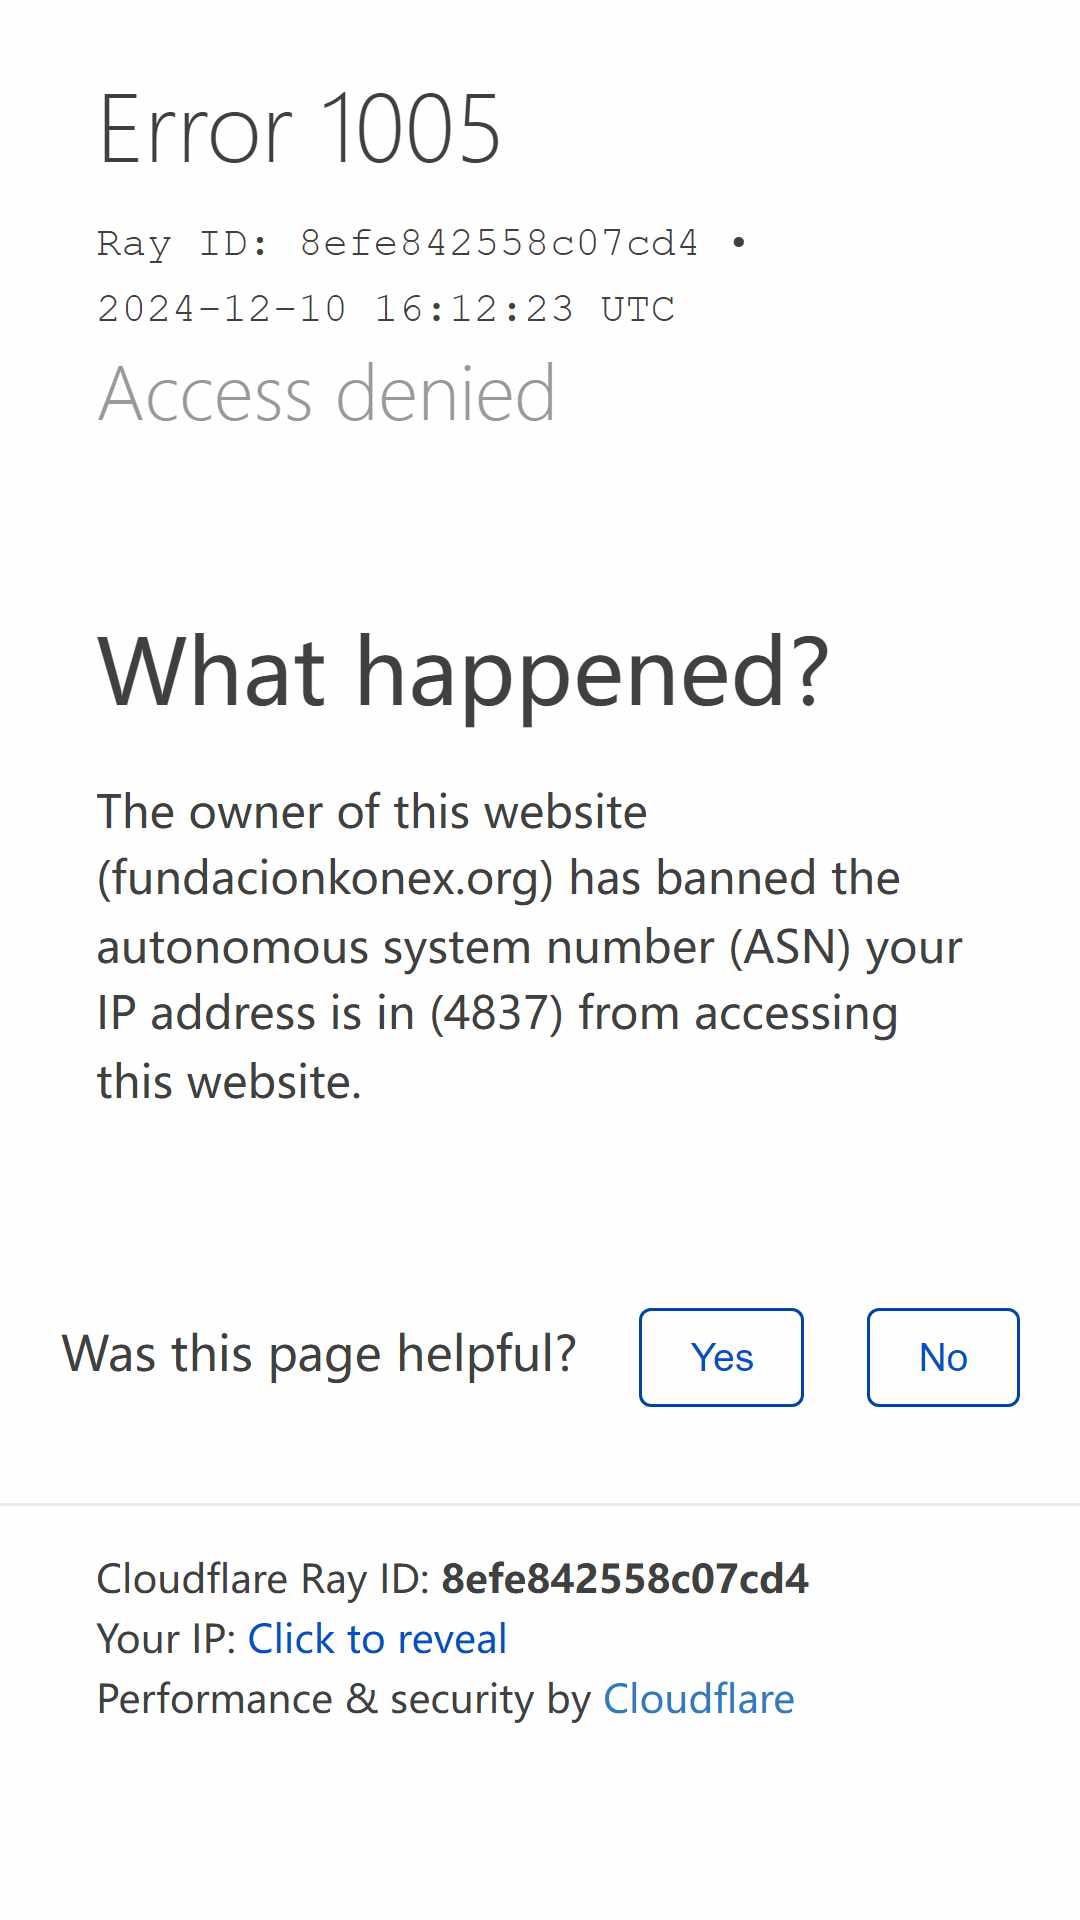Click the ASN number (4837) text
This screenshot has width=1080, height=1920.
pos(497,1013)
